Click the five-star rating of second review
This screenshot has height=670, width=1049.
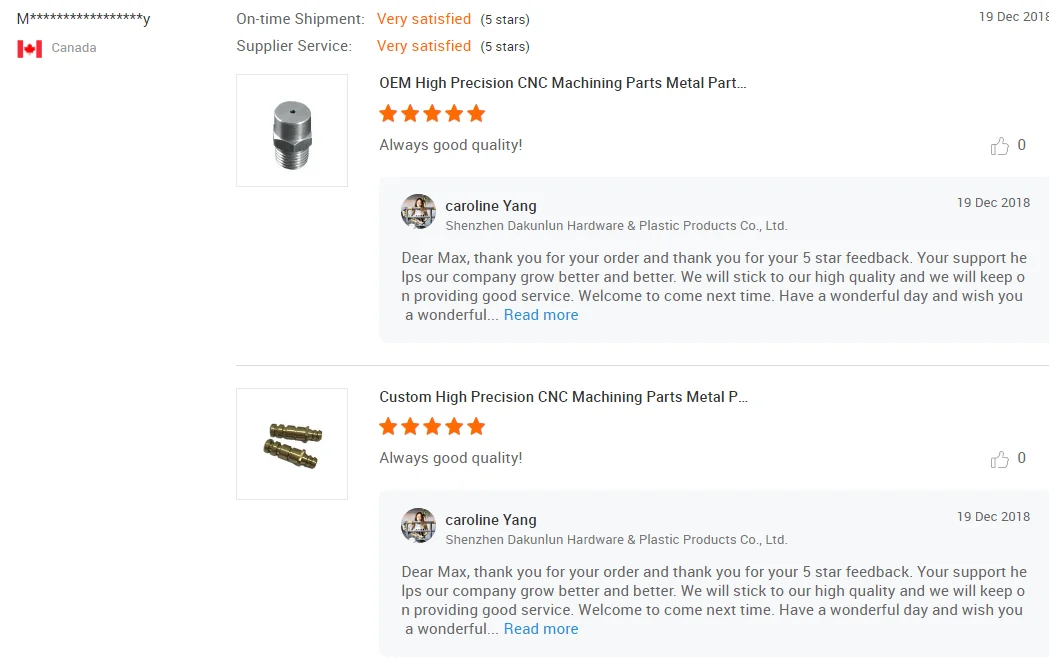point(432,427)
